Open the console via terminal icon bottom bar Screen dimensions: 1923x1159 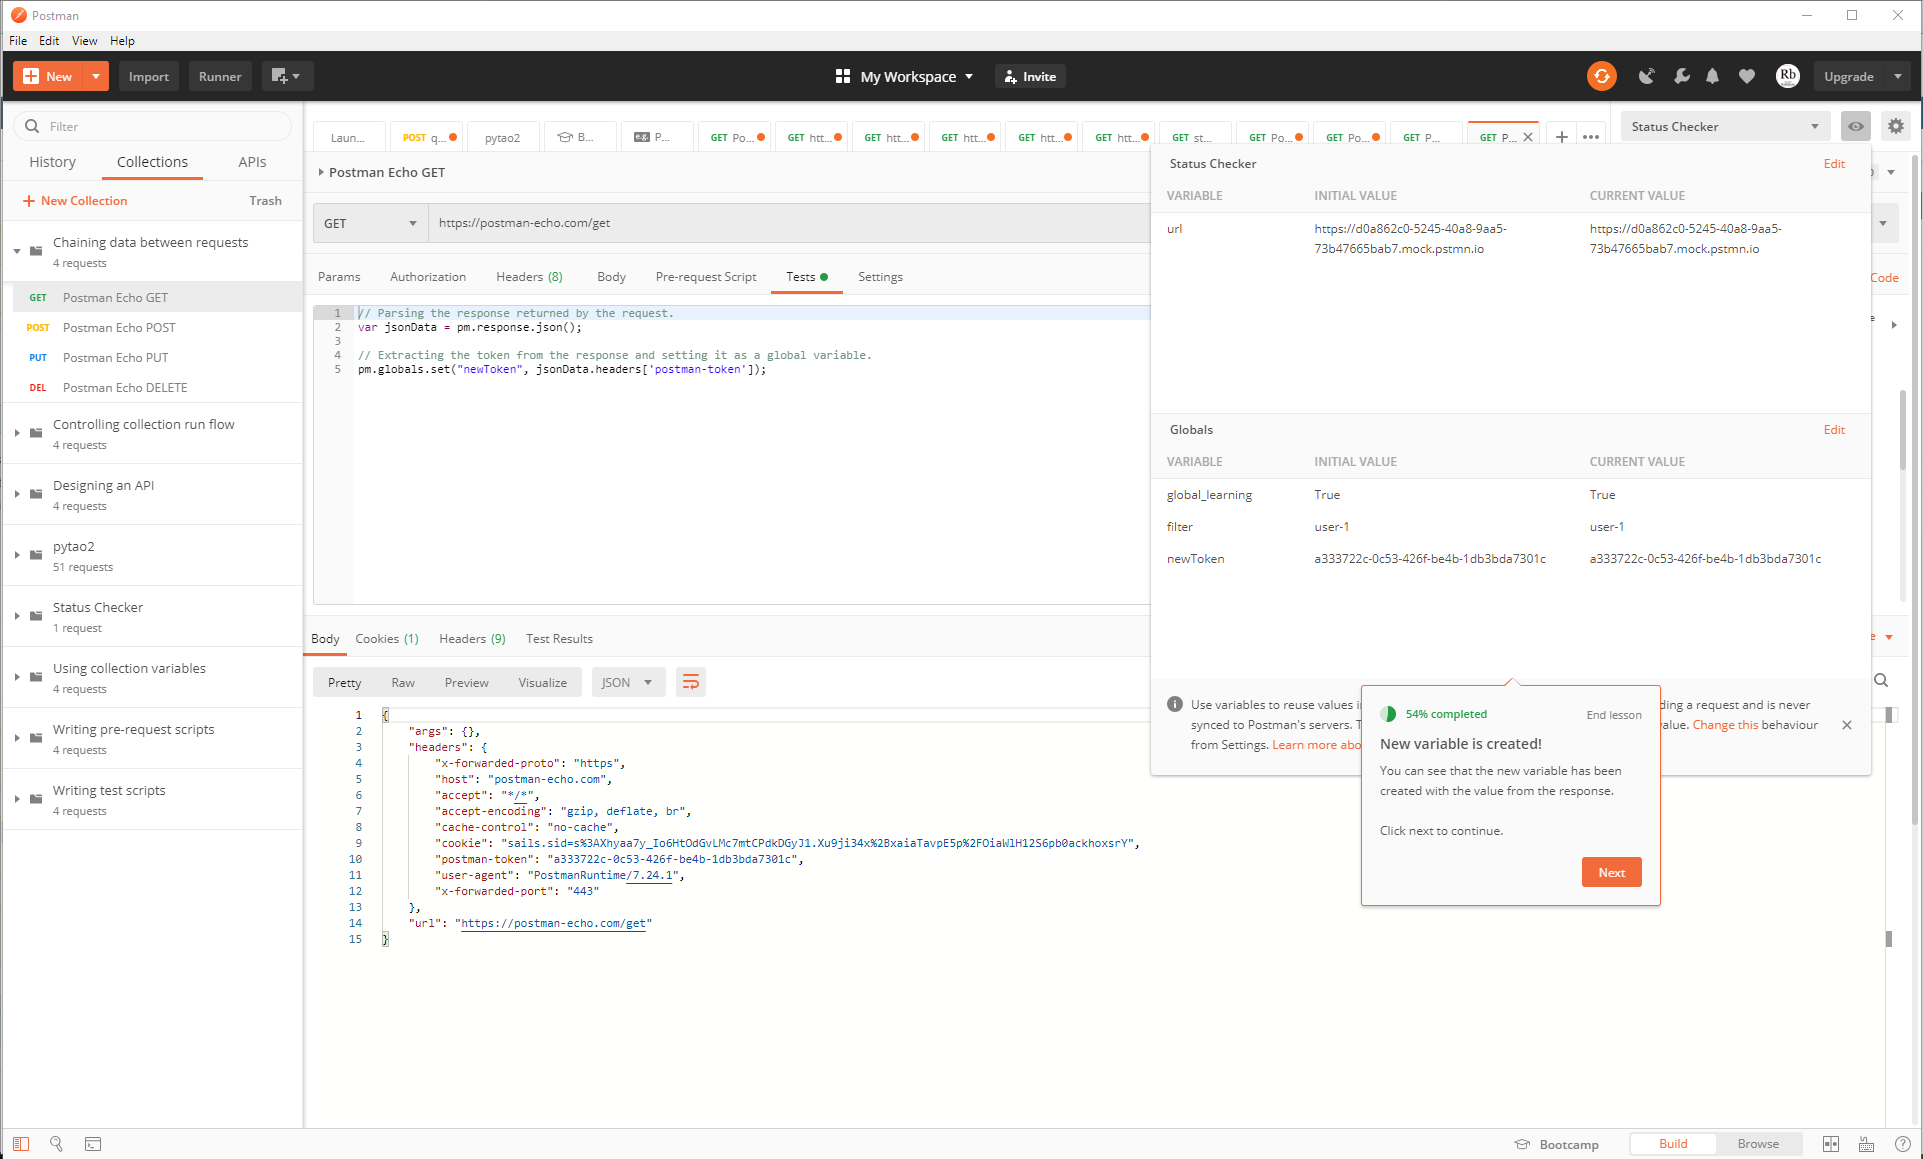pos(93,1143)
